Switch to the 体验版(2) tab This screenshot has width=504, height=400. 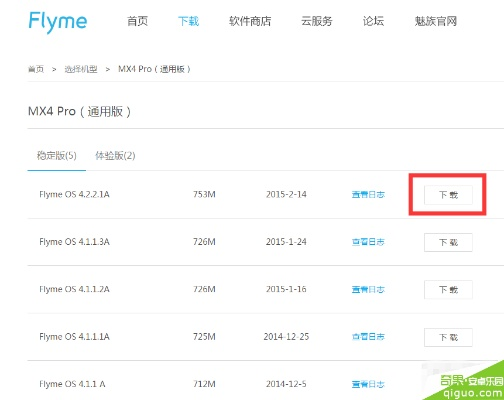115,156
